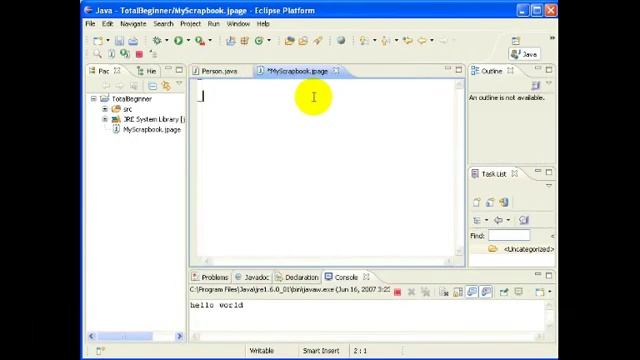640x360 pixels.
Task: Click the External Tools run icon
Action: pyautogui.click(x=200, y=40)
